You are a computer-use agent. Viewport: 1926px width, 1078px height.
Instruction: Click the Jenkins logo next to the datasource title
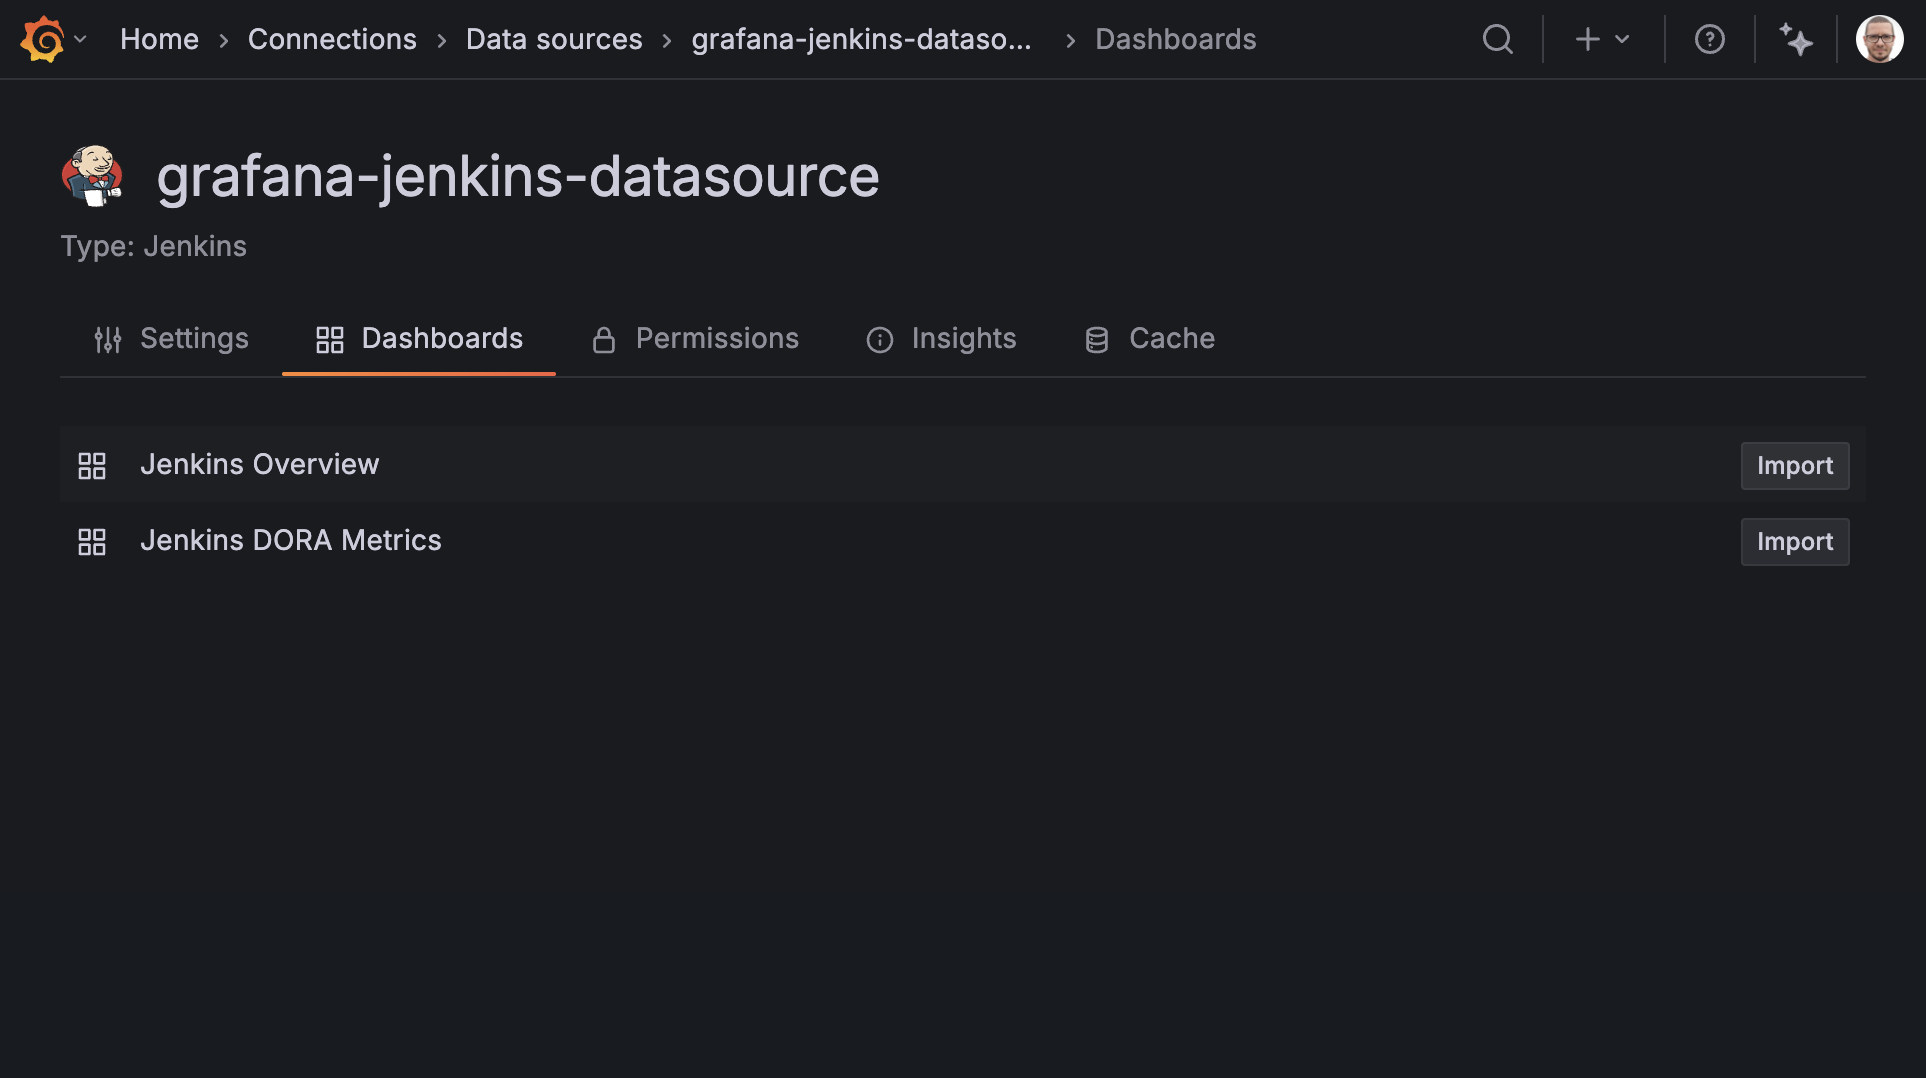(x=93, y=176)
